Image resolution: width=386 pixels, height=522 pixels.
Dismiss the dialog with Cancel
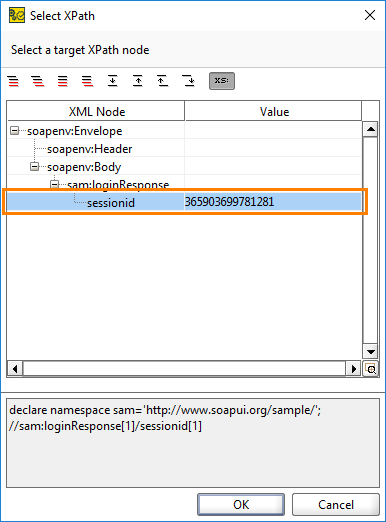pos(336,504)
